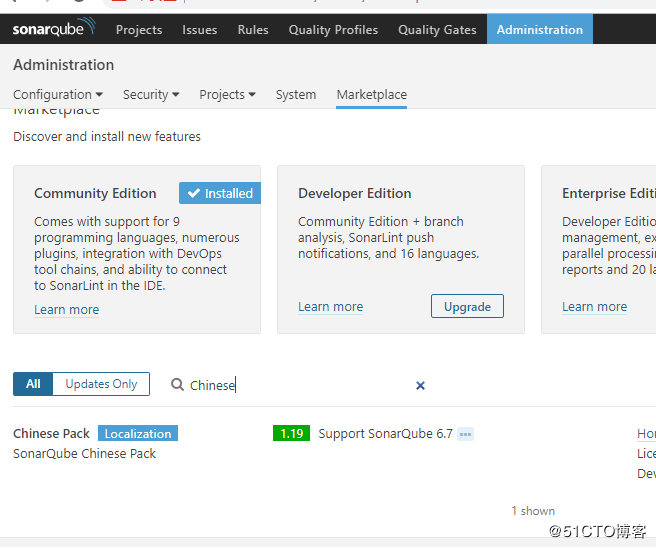656x548 pixels.
Task: Expand the Projects administration dropdown
Action: [227, 94]
